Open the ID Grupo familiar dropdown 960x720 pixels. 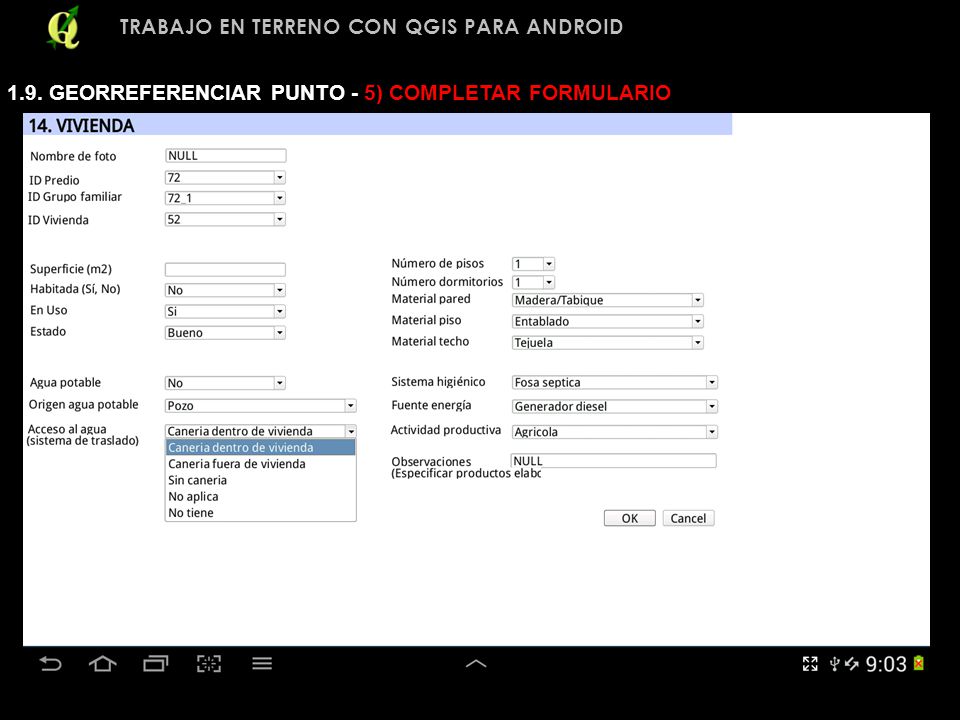click(x=225, y=198)
